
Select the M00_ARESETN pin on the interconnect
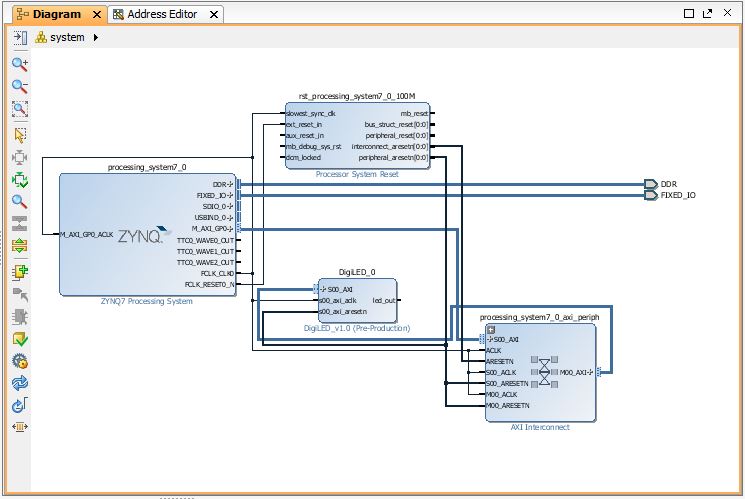[507, 405]
